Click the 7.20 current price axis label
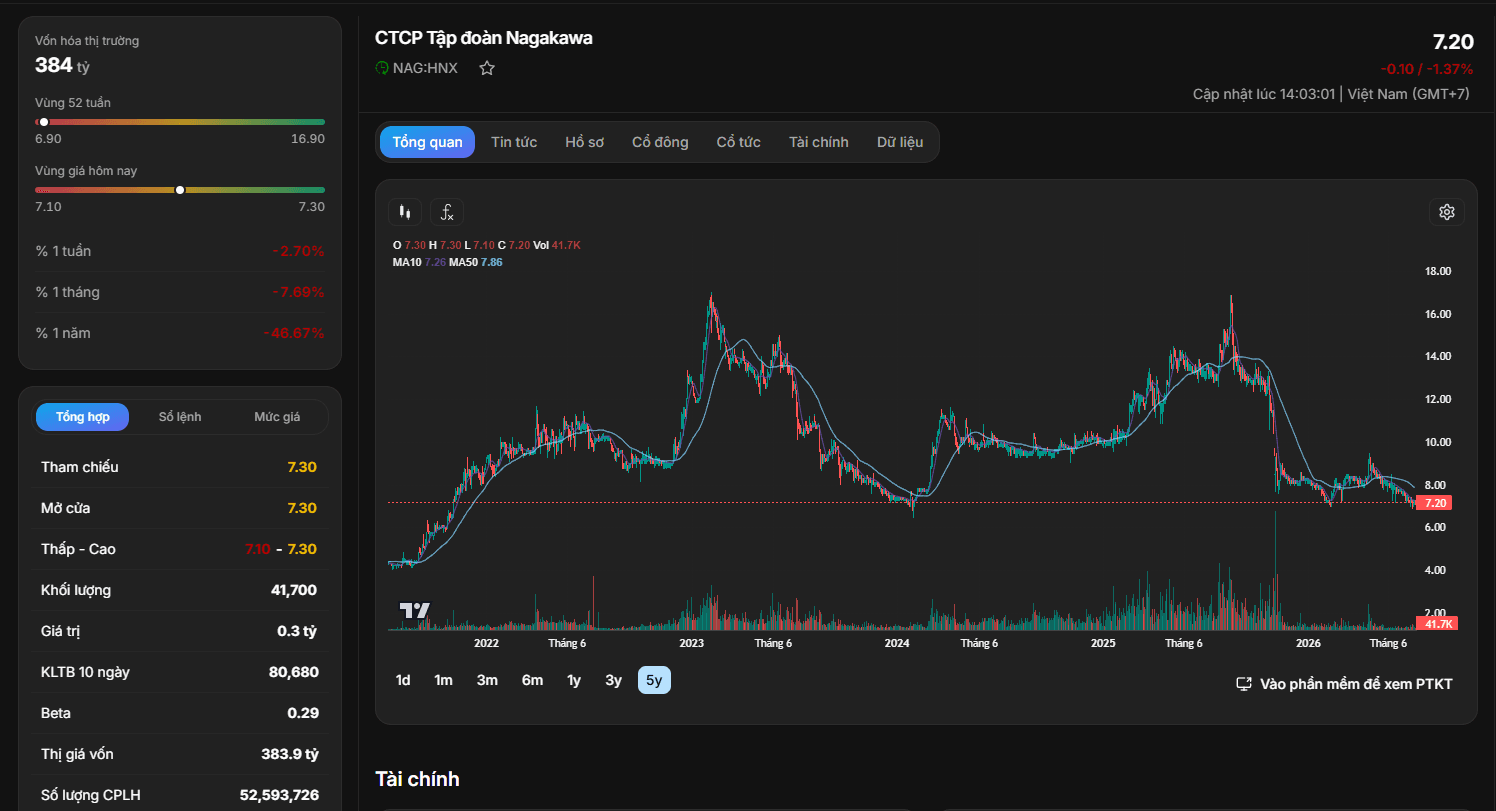Image resolution: width=1496 pixels, height=811 pixels. click(1435, 503)
